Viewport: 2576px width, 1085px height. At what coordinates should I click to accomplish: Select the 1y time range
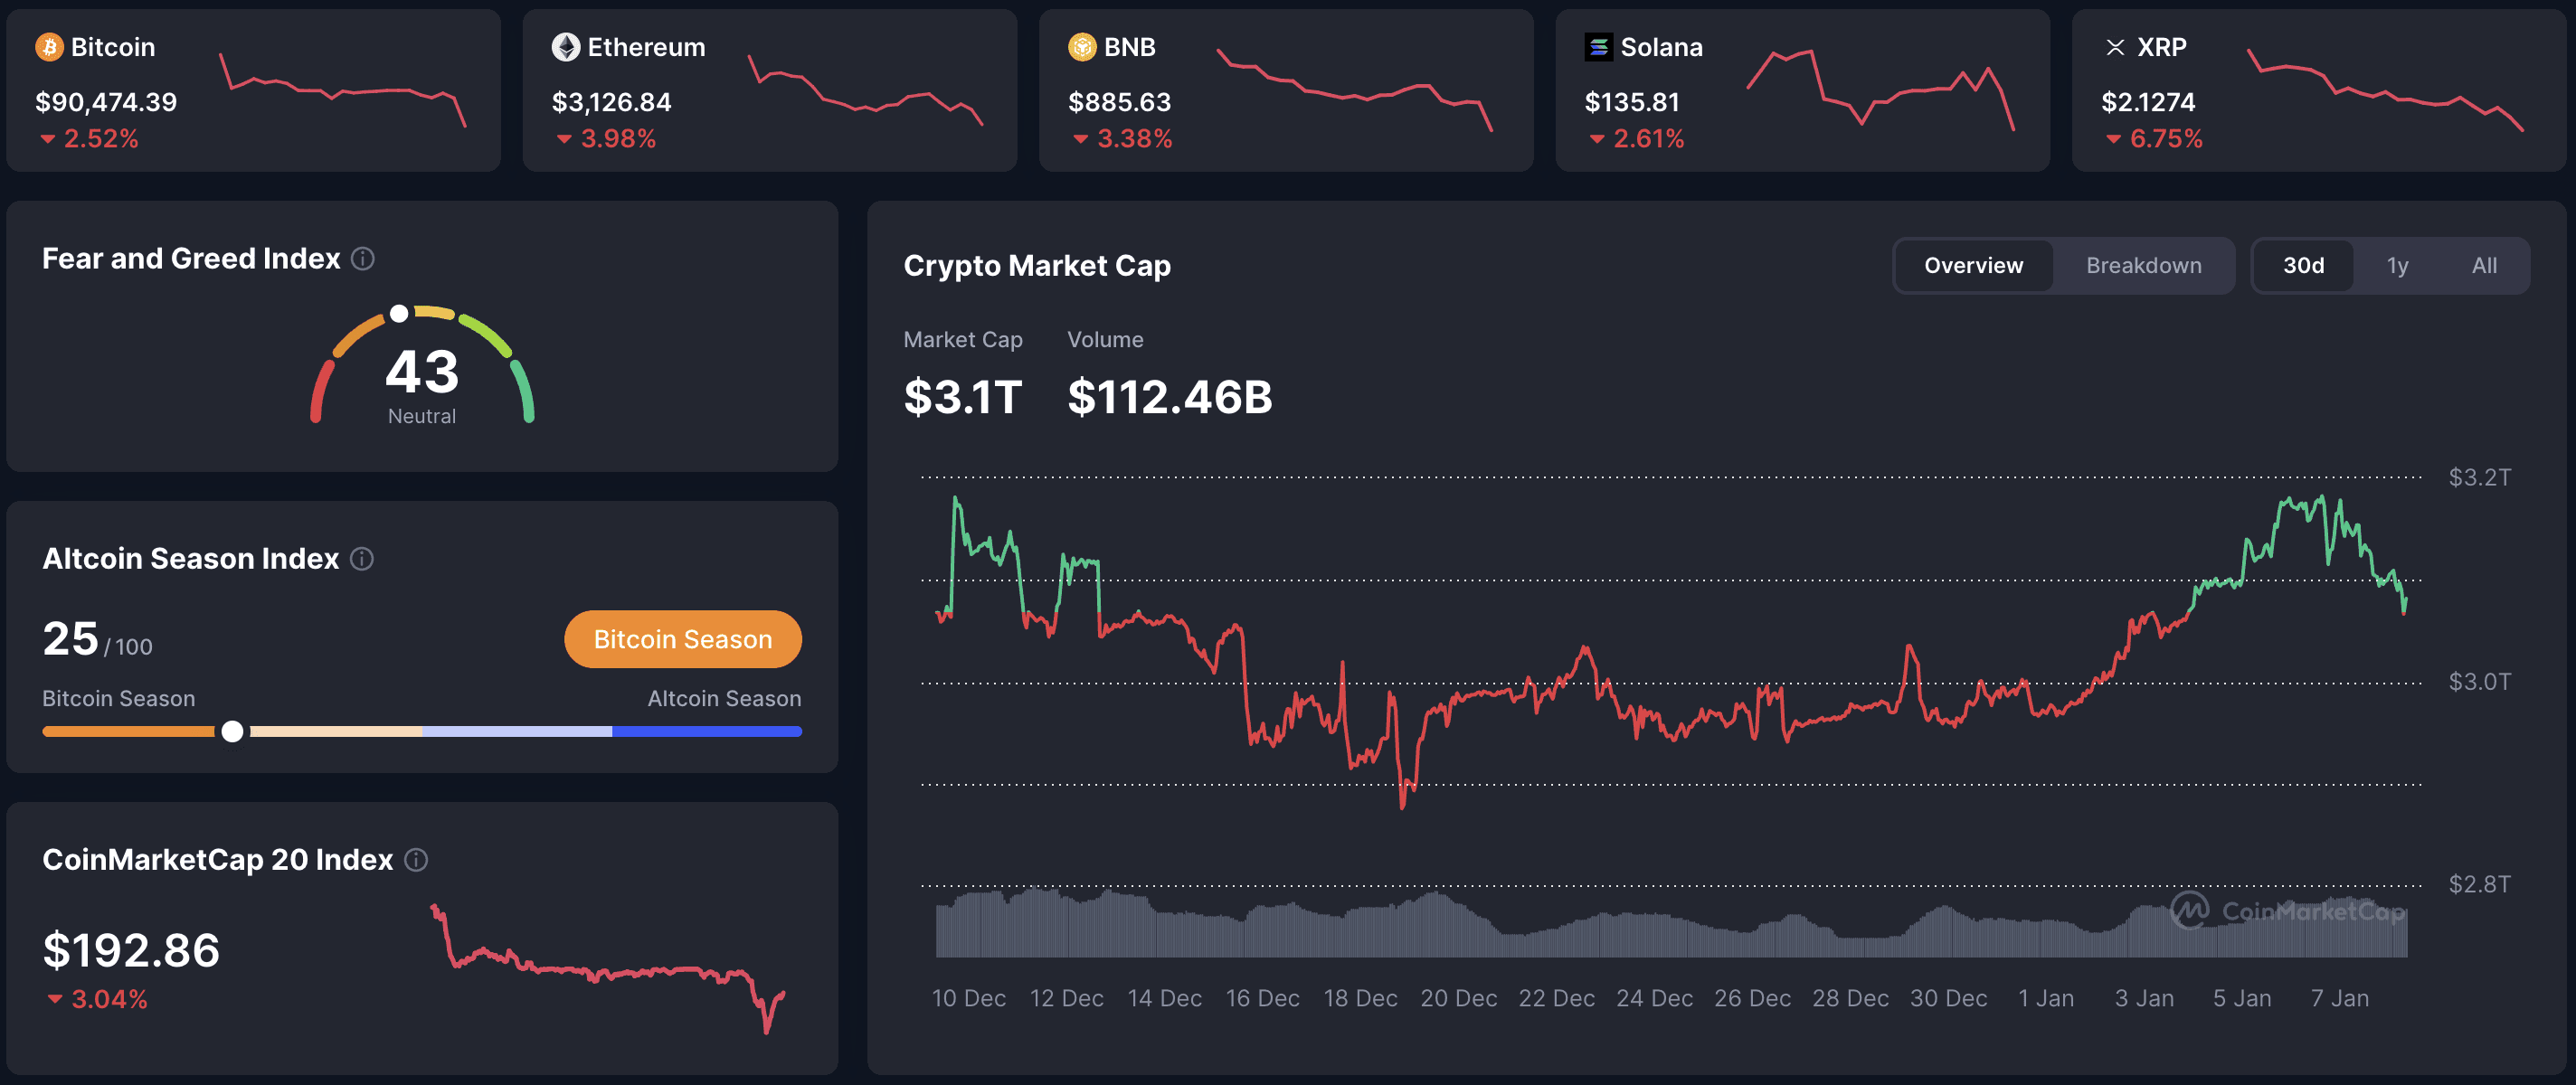click(x=2397, y=265)
